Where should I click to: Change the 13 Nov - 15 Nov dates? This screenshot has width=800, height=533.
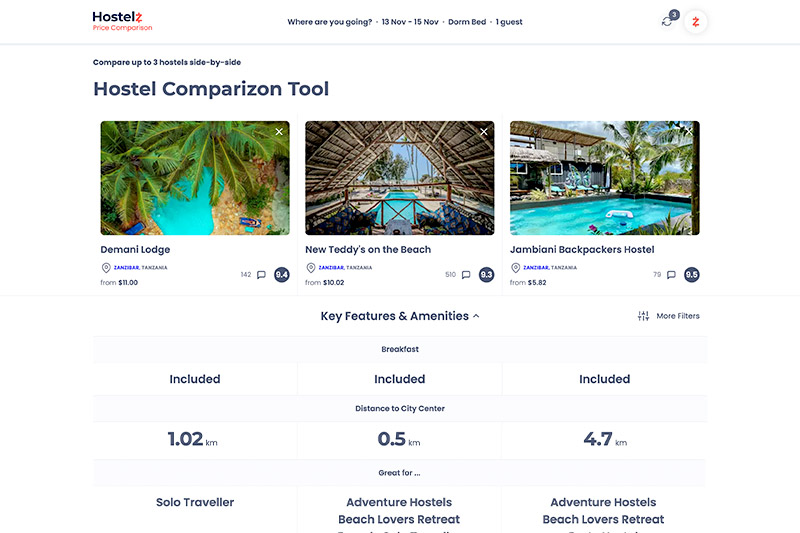click(x=410, y=22)
